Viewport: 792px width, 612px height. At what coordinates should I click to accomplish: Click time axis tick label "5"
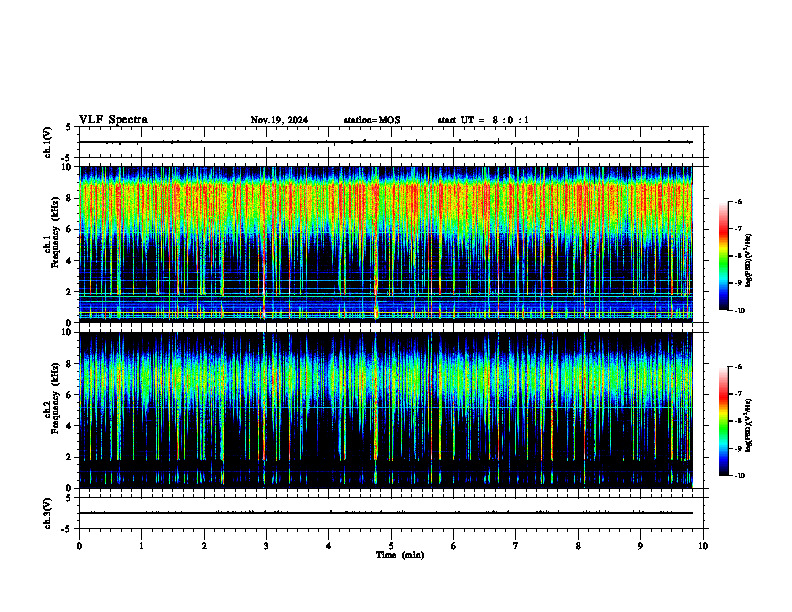pos(391,546)
